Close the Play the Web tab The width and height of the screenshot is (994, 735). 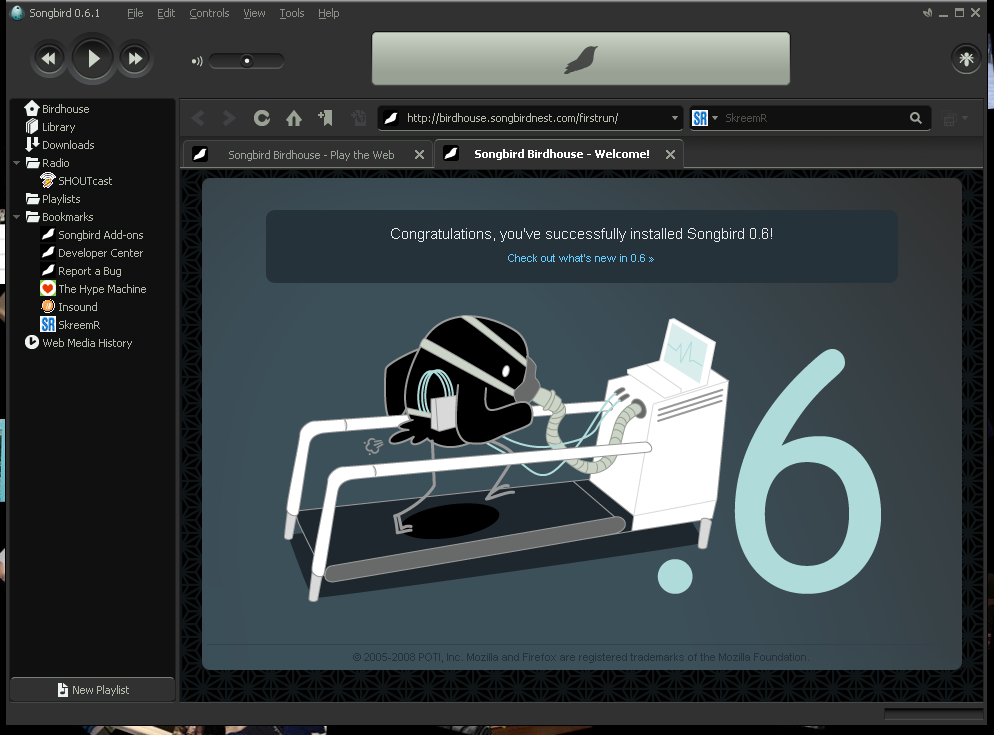point(419,155)
